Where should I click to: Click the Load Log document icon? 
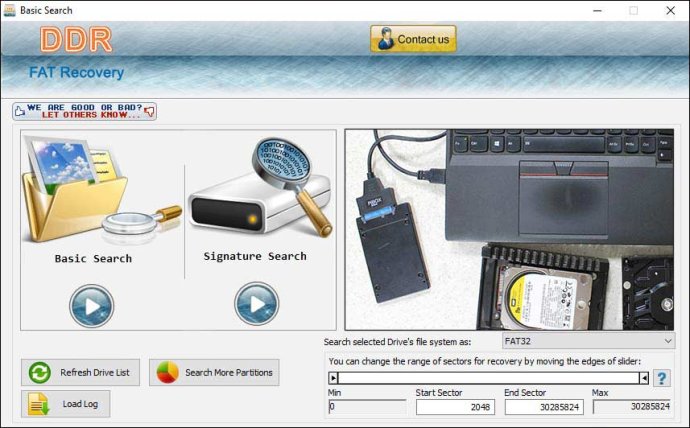(39, 404)
